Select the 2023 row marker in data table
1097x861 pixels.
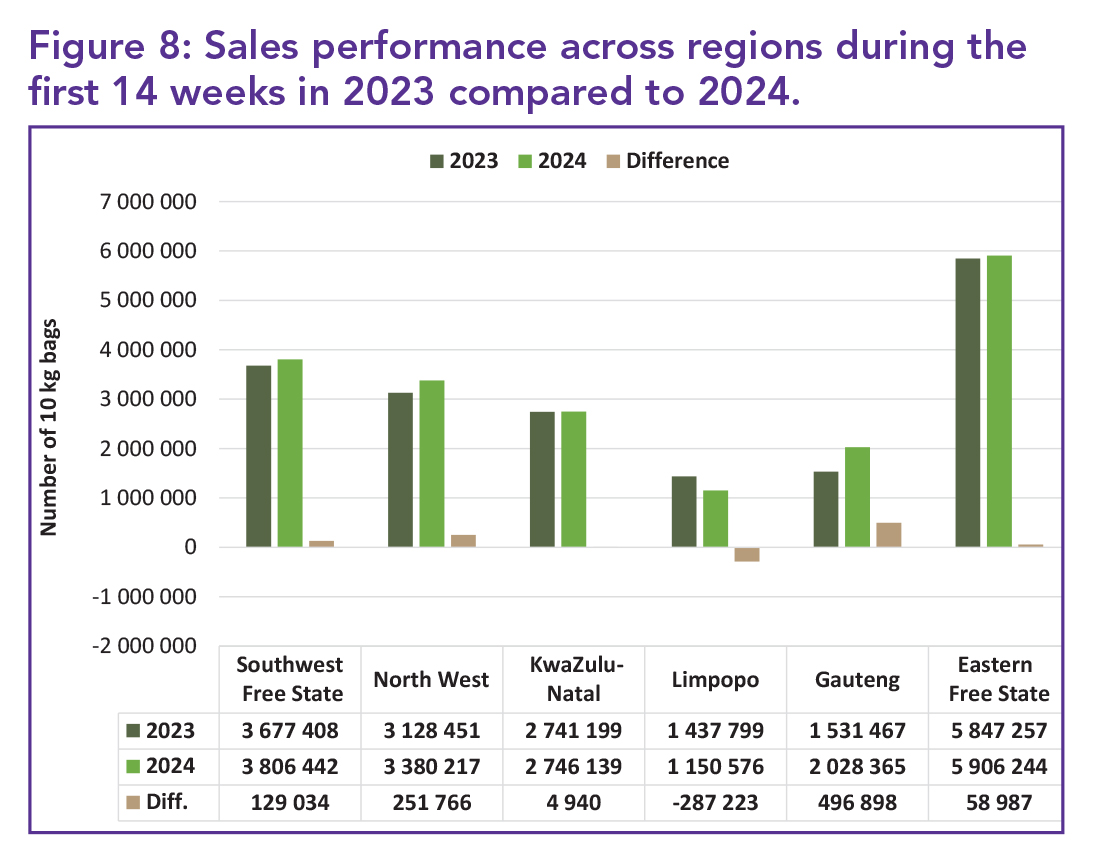tap(133, 730)
